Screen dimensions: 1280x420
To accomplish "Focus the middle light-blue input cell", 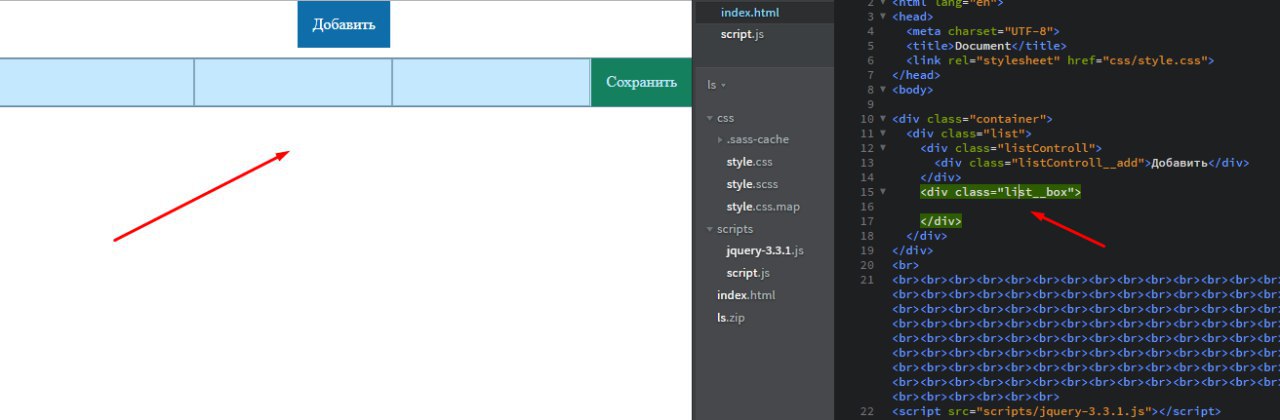I will pyautogui.click(x=293, y=82).
